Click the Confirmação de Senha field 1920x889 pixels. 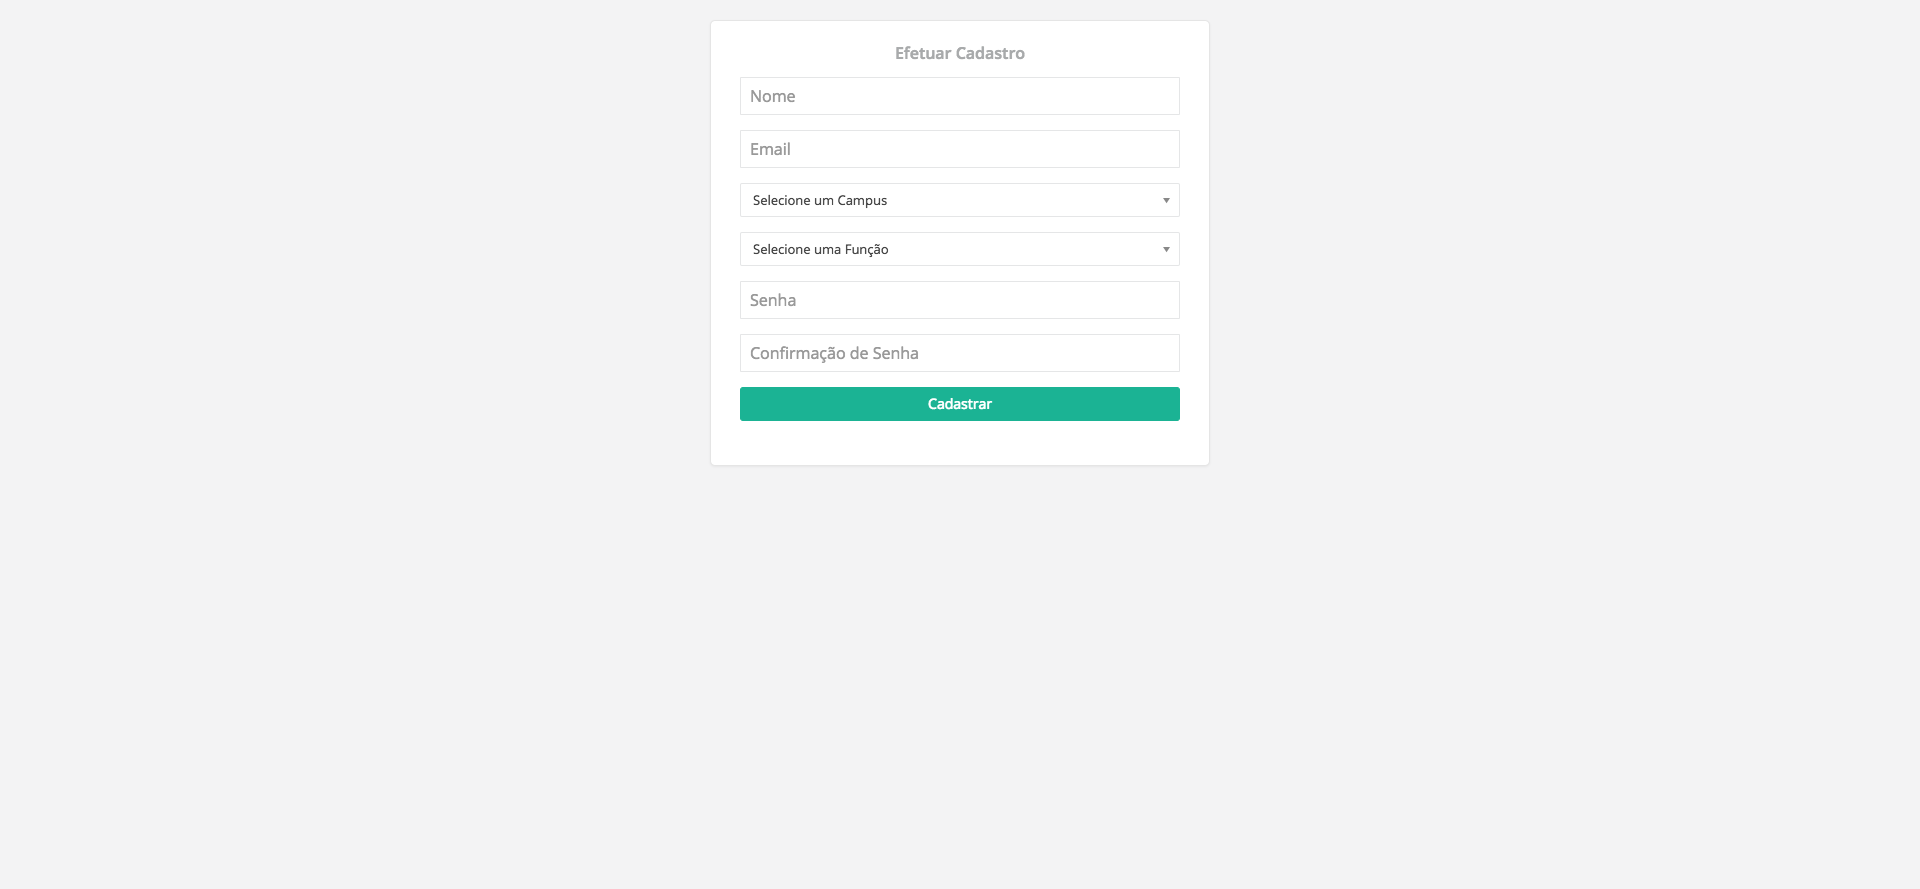click(960, 353)
